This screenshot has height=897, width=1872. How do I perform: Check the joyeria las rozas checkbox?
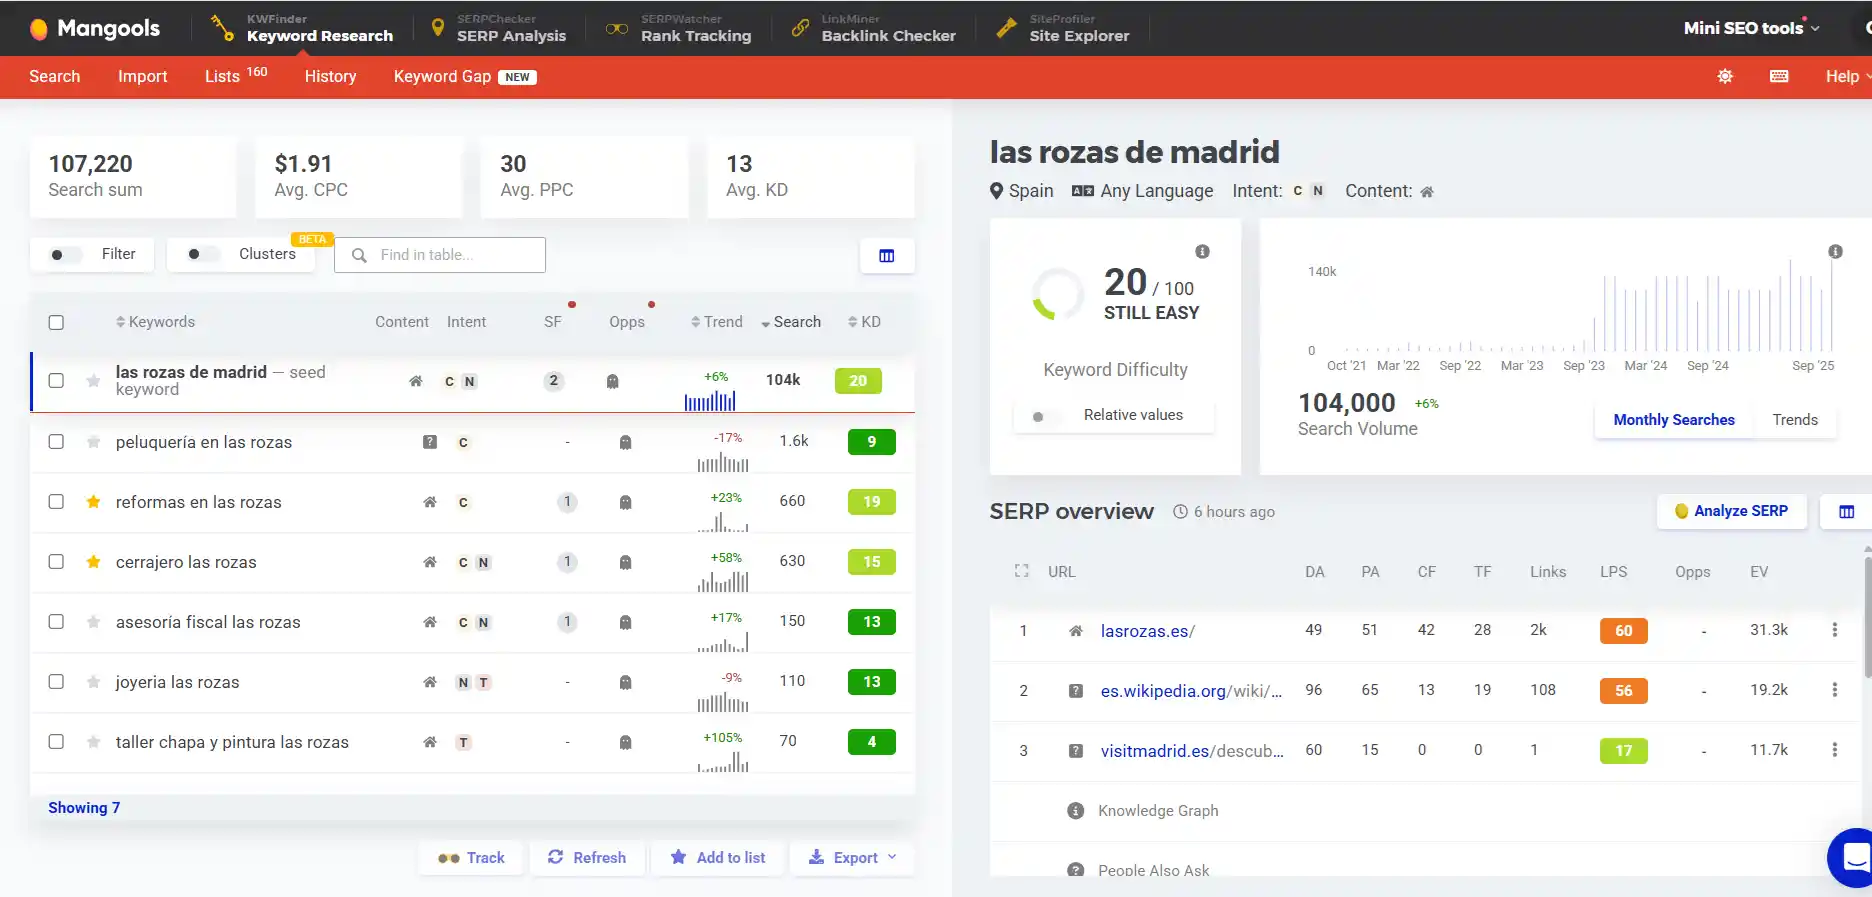pos(56,682)
